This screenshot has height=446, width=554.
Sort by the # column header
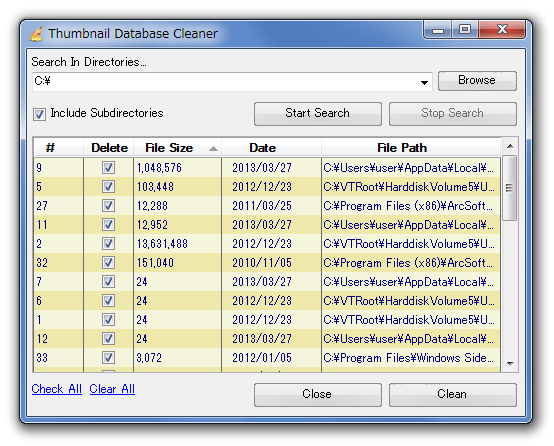click(59, 148)
